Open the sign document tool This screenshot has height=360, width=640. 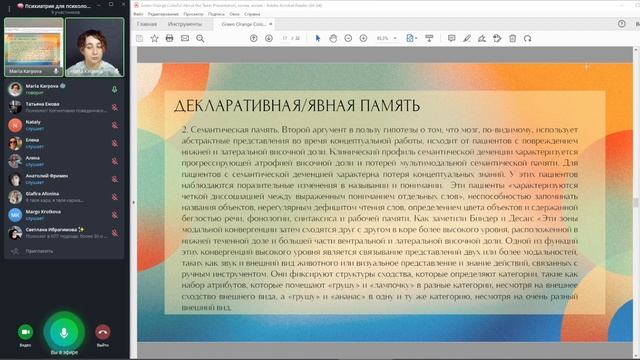point(482,38)
